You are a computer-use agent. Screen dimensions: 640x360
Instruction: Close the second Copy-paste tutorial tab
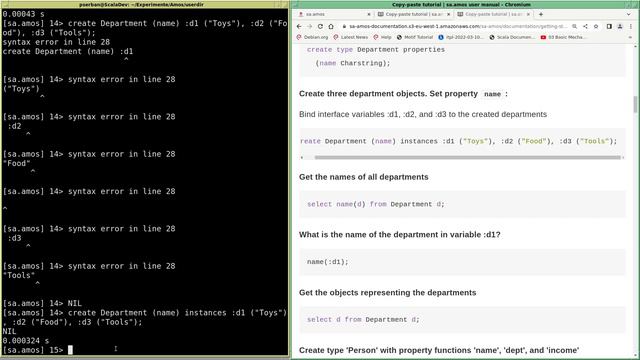pos(449,14)
